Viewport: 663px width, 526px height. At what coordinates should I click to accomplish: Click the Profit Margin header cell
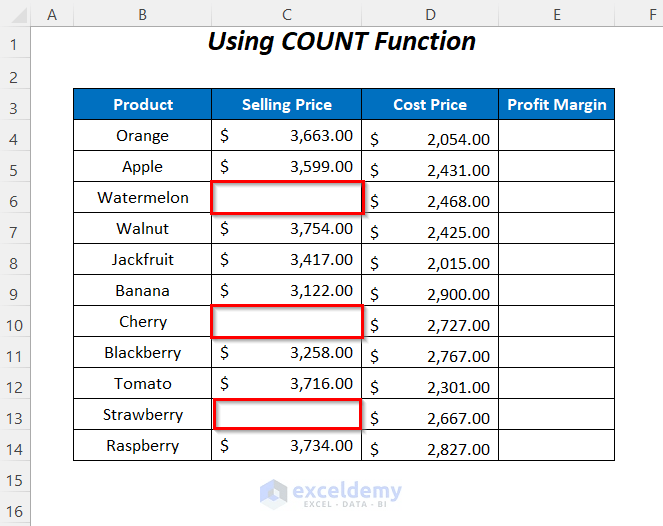click(556, 104)
